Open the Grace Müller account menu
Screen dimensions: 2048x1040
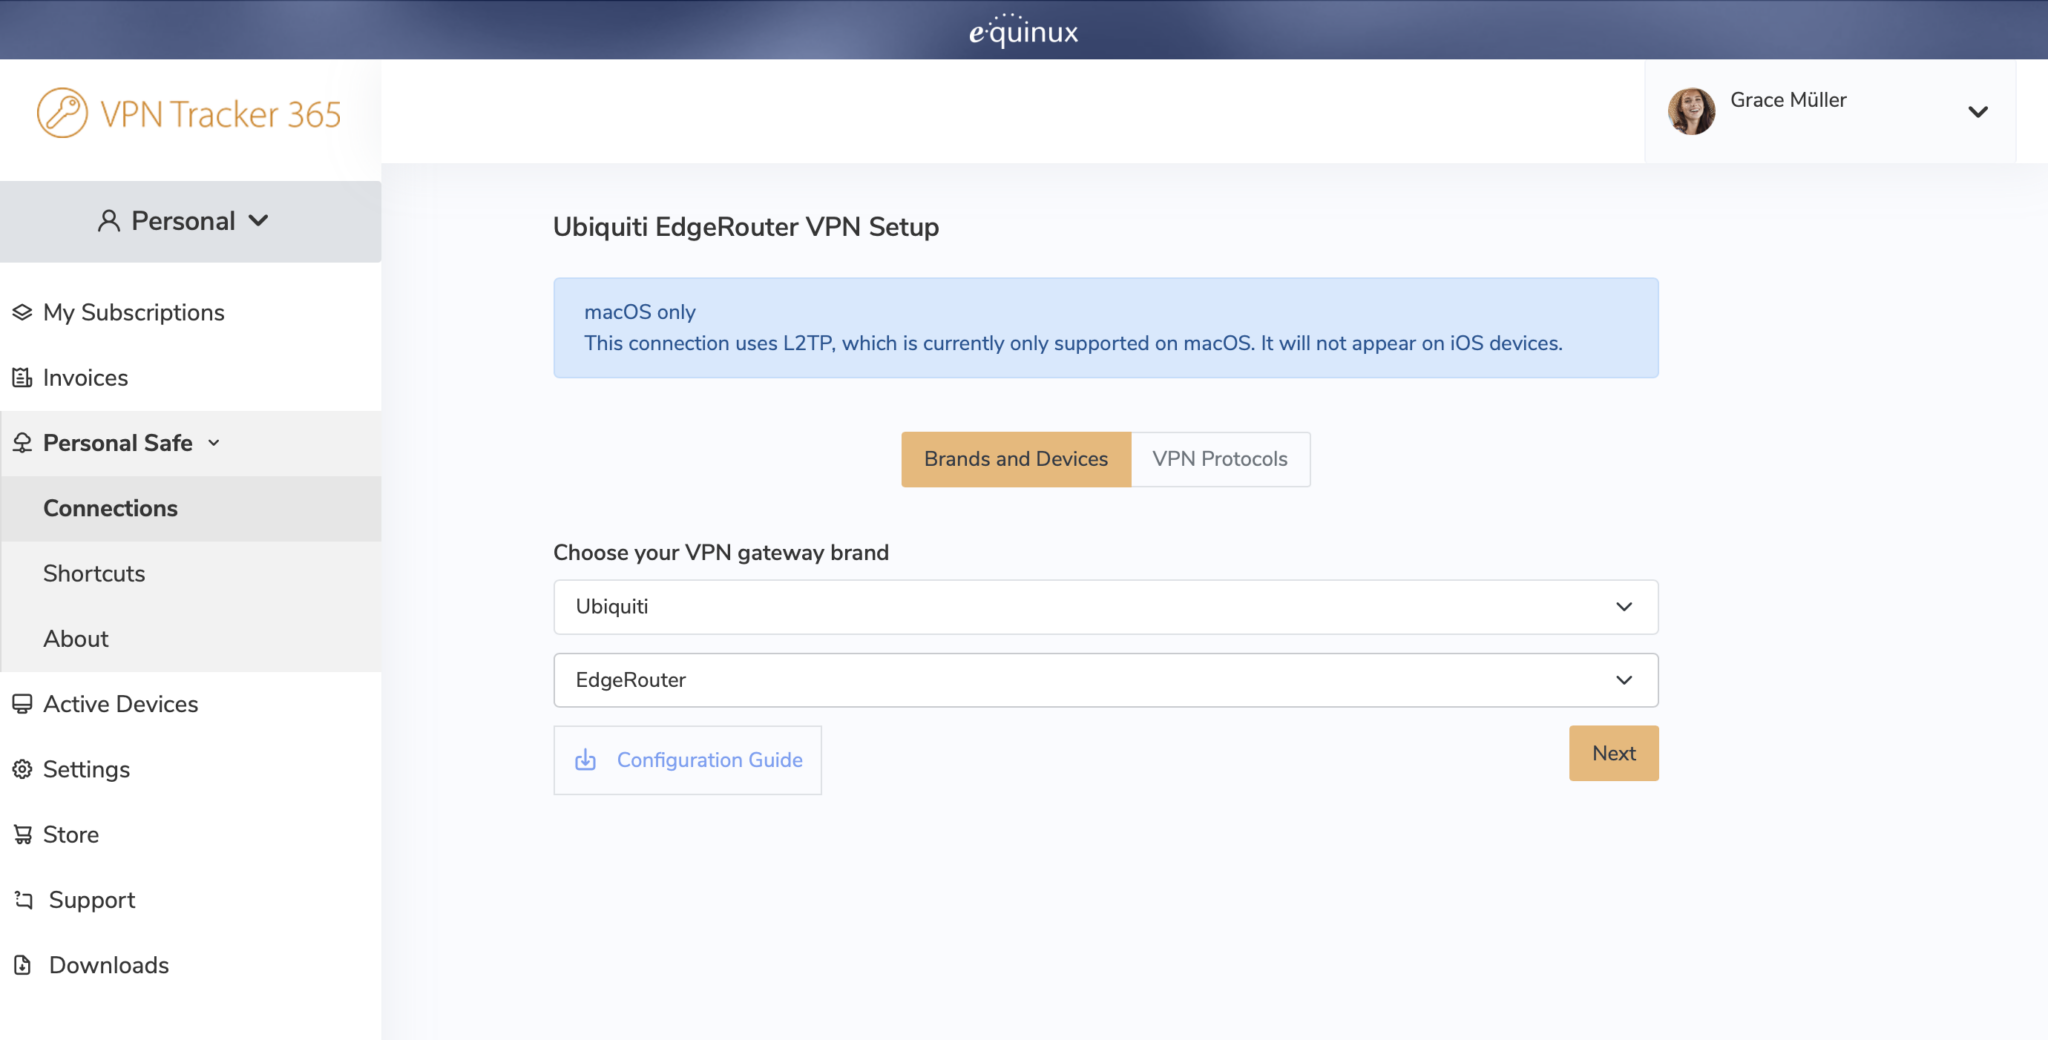point(1979,111)
